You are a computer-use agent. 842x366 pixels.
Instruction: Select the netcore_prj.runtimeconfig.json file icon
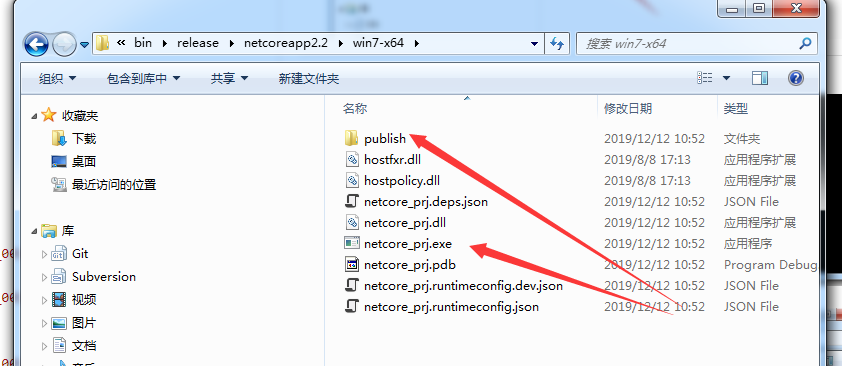pos(351,306)
